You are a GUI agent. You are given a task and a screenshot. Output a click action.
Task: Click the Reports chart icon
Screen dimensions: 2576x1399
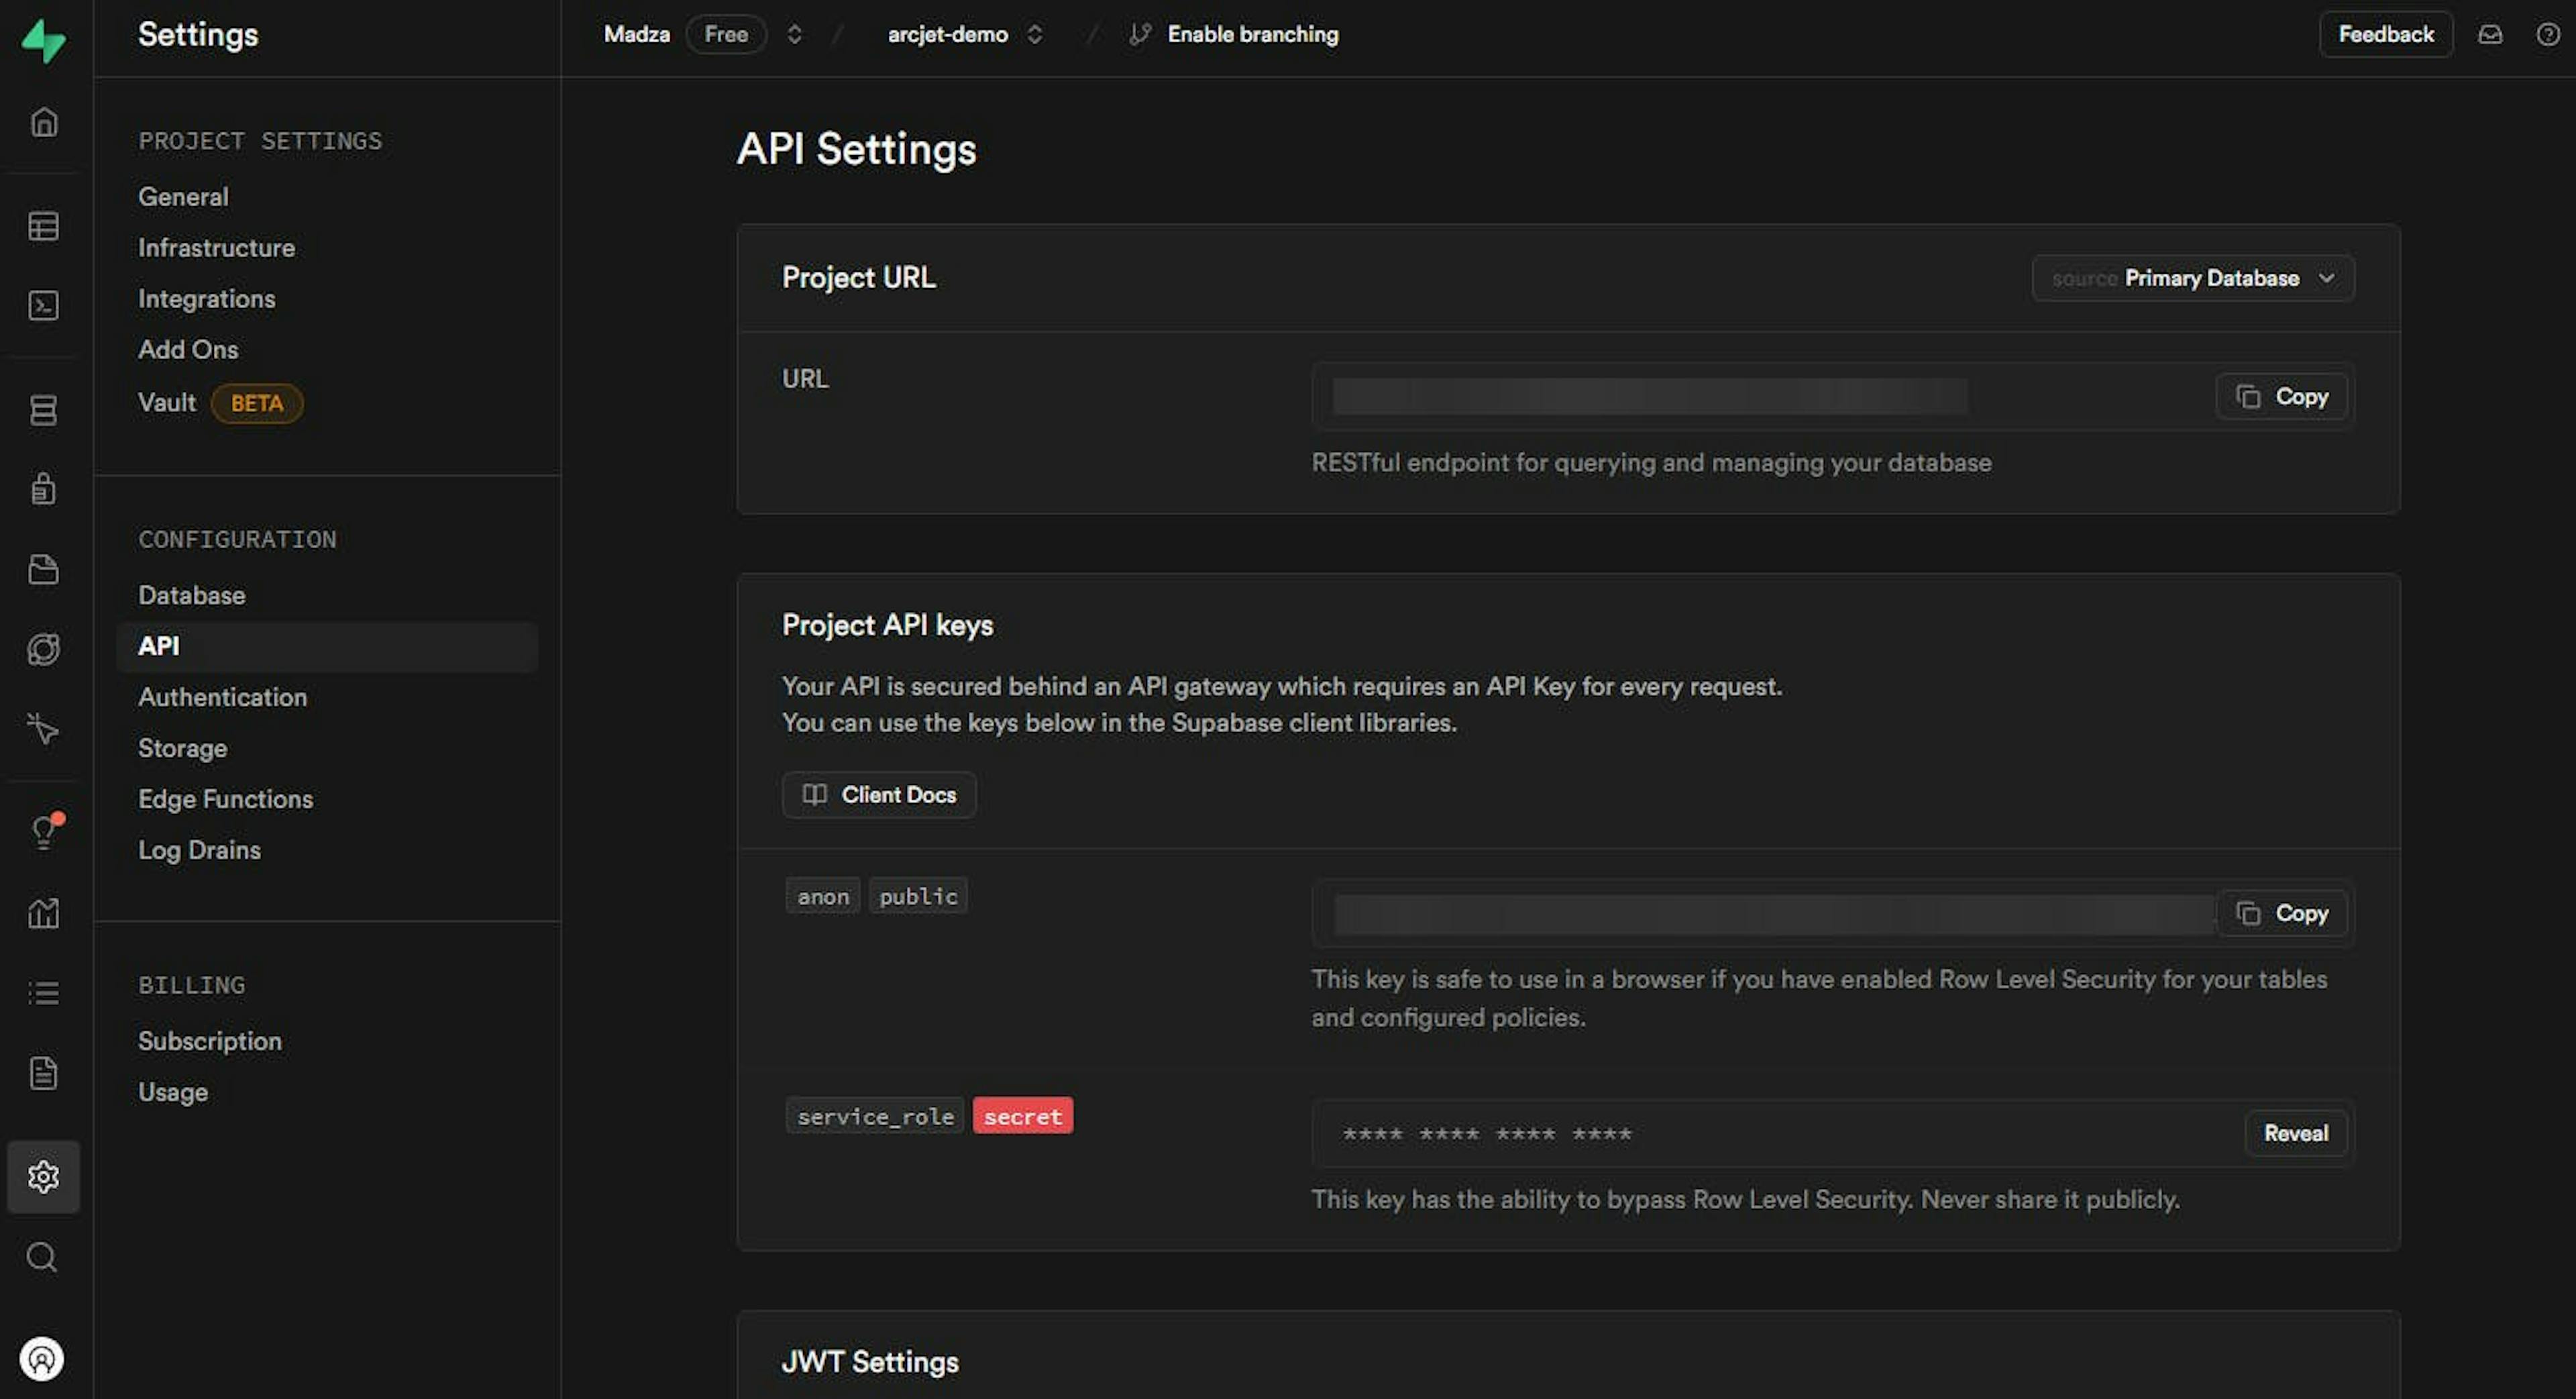tap(43, 912)
